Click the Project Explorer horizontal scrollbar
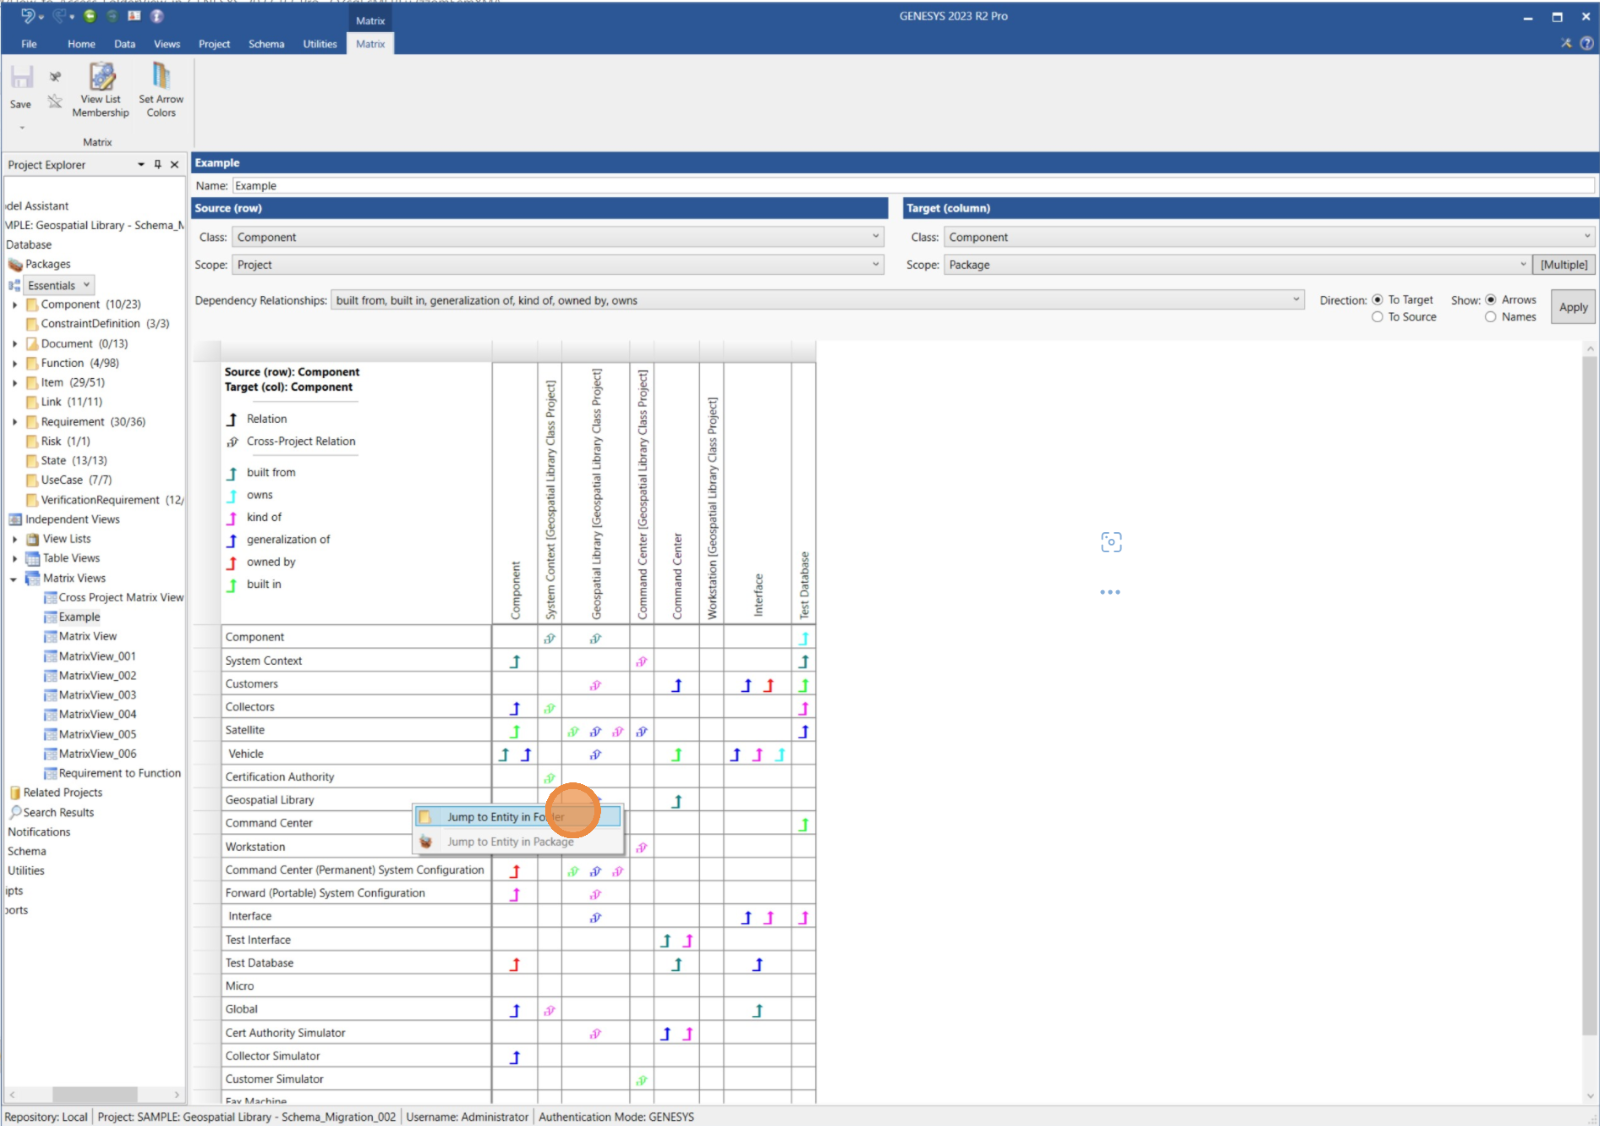Screen dimensions: 1600x1126 pyautogui.click(x=95, y=1094)
